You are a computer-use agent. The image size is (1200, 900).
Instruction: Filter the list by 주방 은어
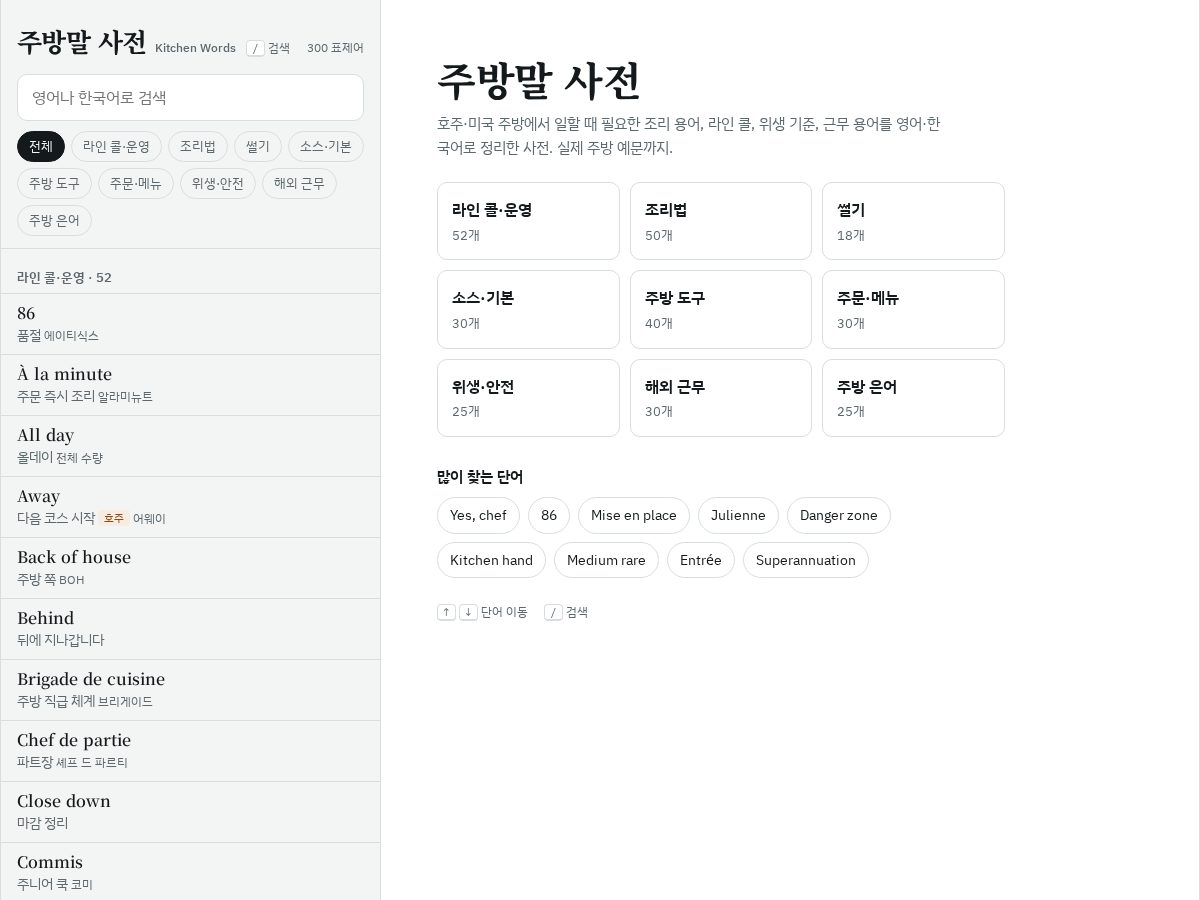click(x=54, y=220)
